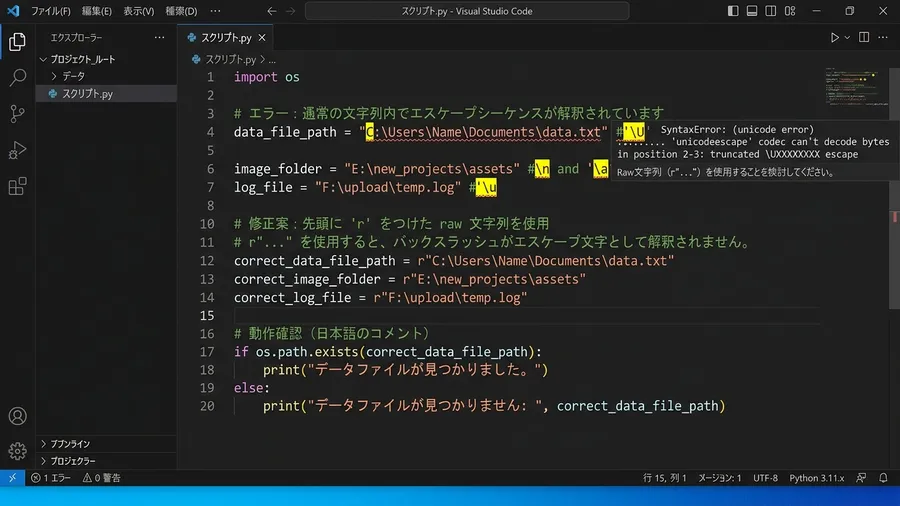Click the breadcrumb ellipsis symbol item

[x=272, y=59]
